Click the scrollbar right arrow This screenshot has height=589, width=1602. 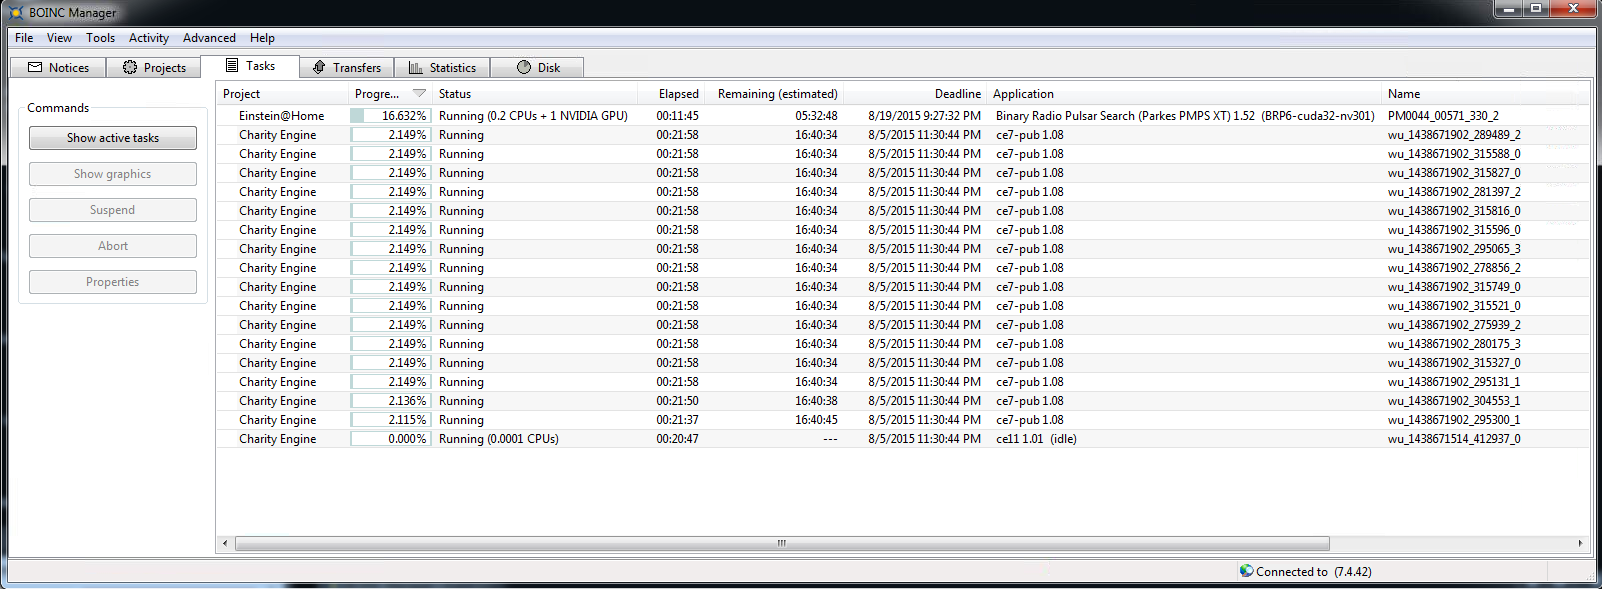[1580, 544]
